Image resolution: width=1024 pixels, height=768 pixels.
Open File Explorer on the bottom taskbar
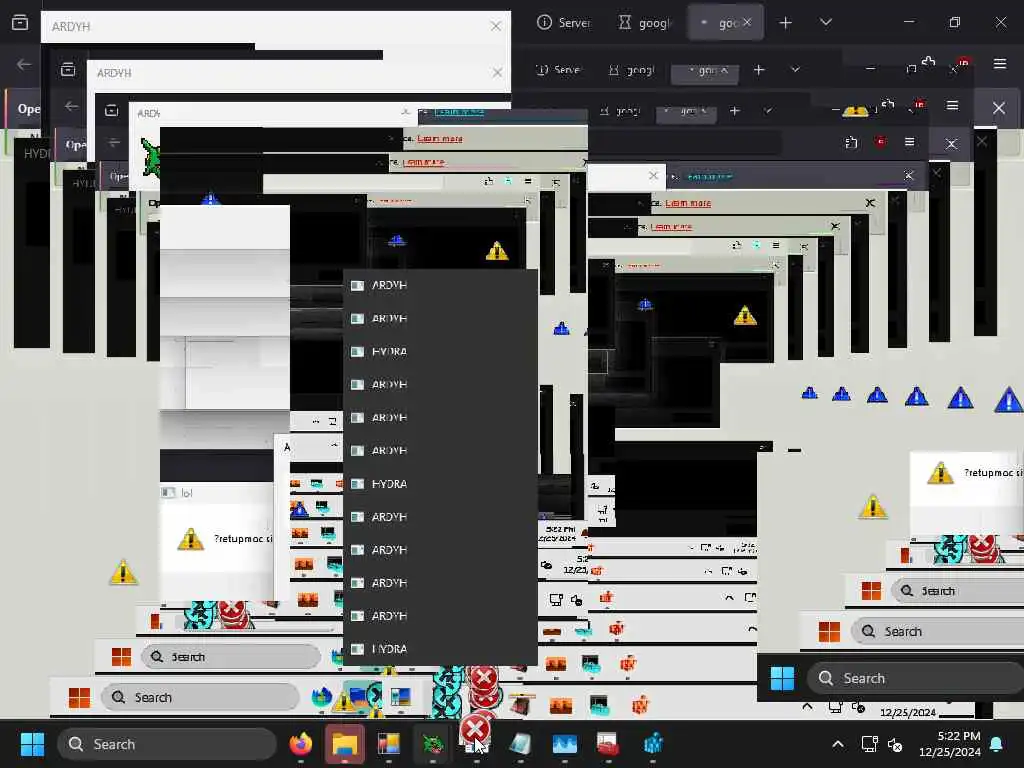(345, 744)
